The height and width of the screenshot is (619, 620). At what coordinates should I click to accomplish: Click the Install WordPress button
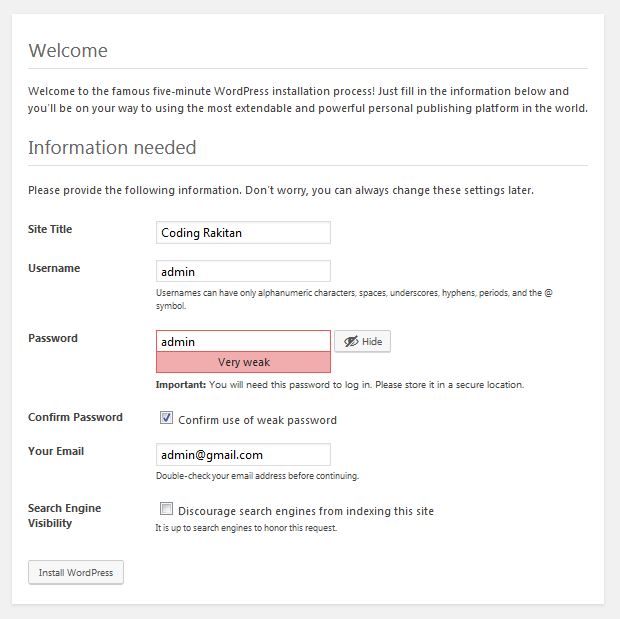pos(76,572)
